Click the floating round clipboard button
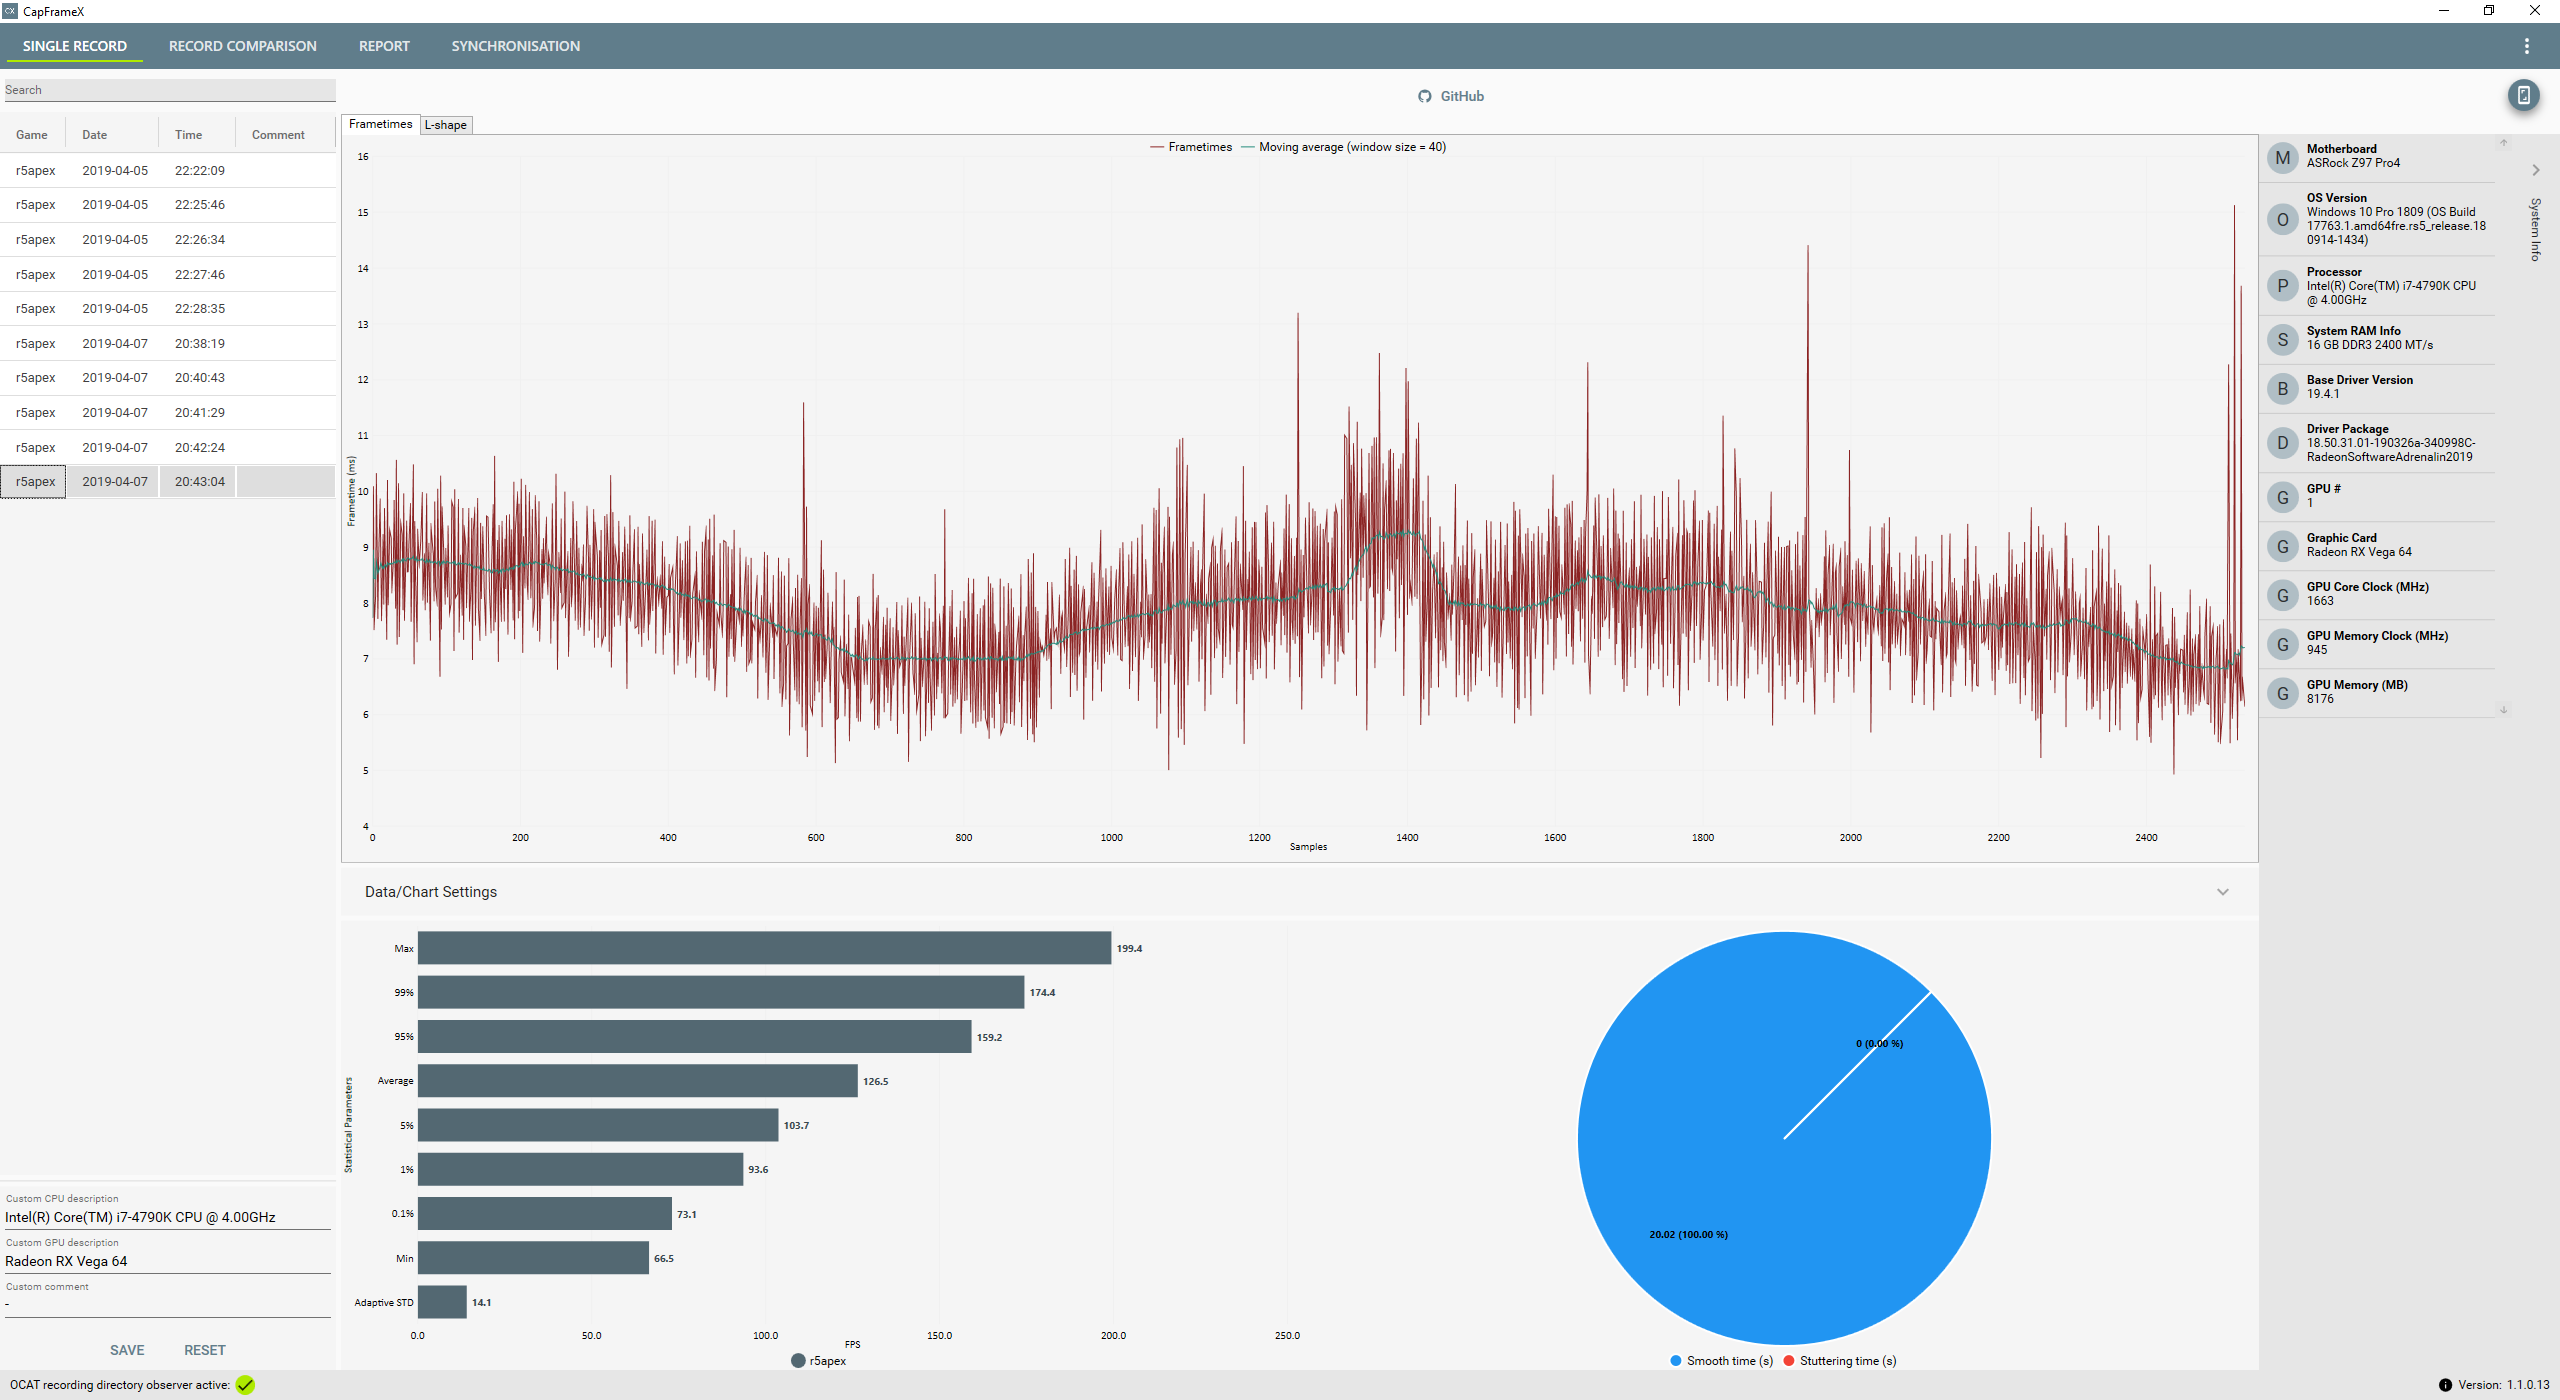 point(2523,96)
